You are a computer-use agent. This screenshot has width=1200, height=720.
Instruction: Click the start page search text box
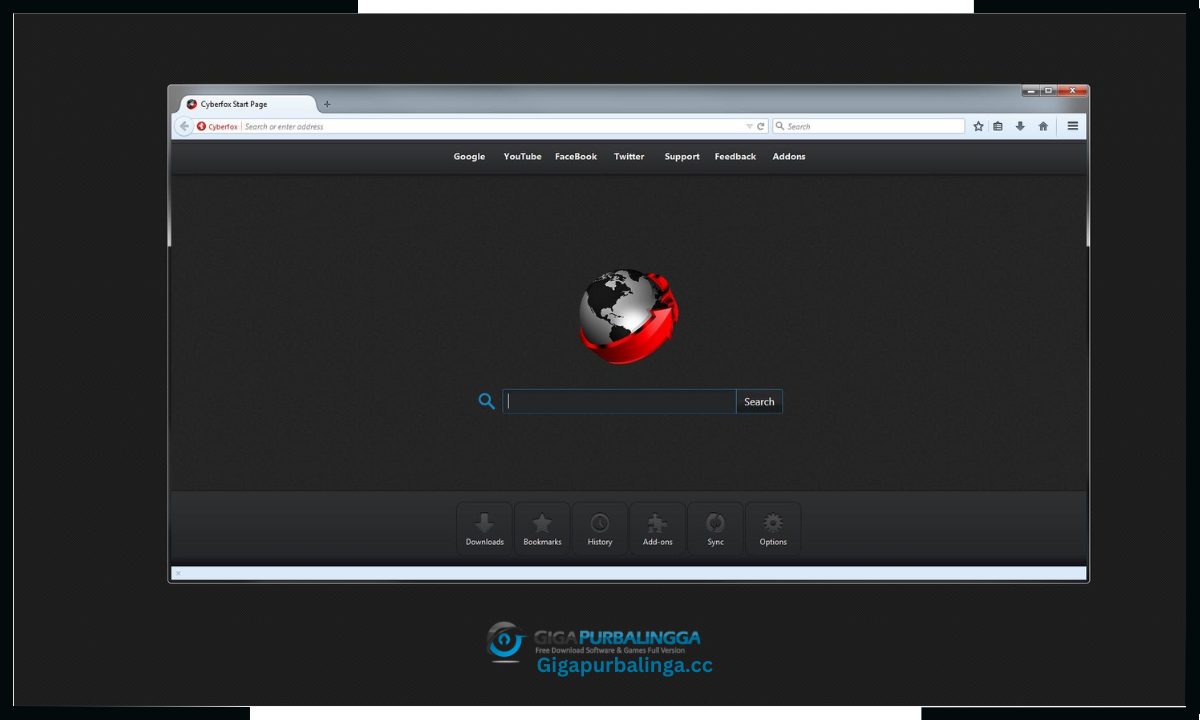(619, 401)
